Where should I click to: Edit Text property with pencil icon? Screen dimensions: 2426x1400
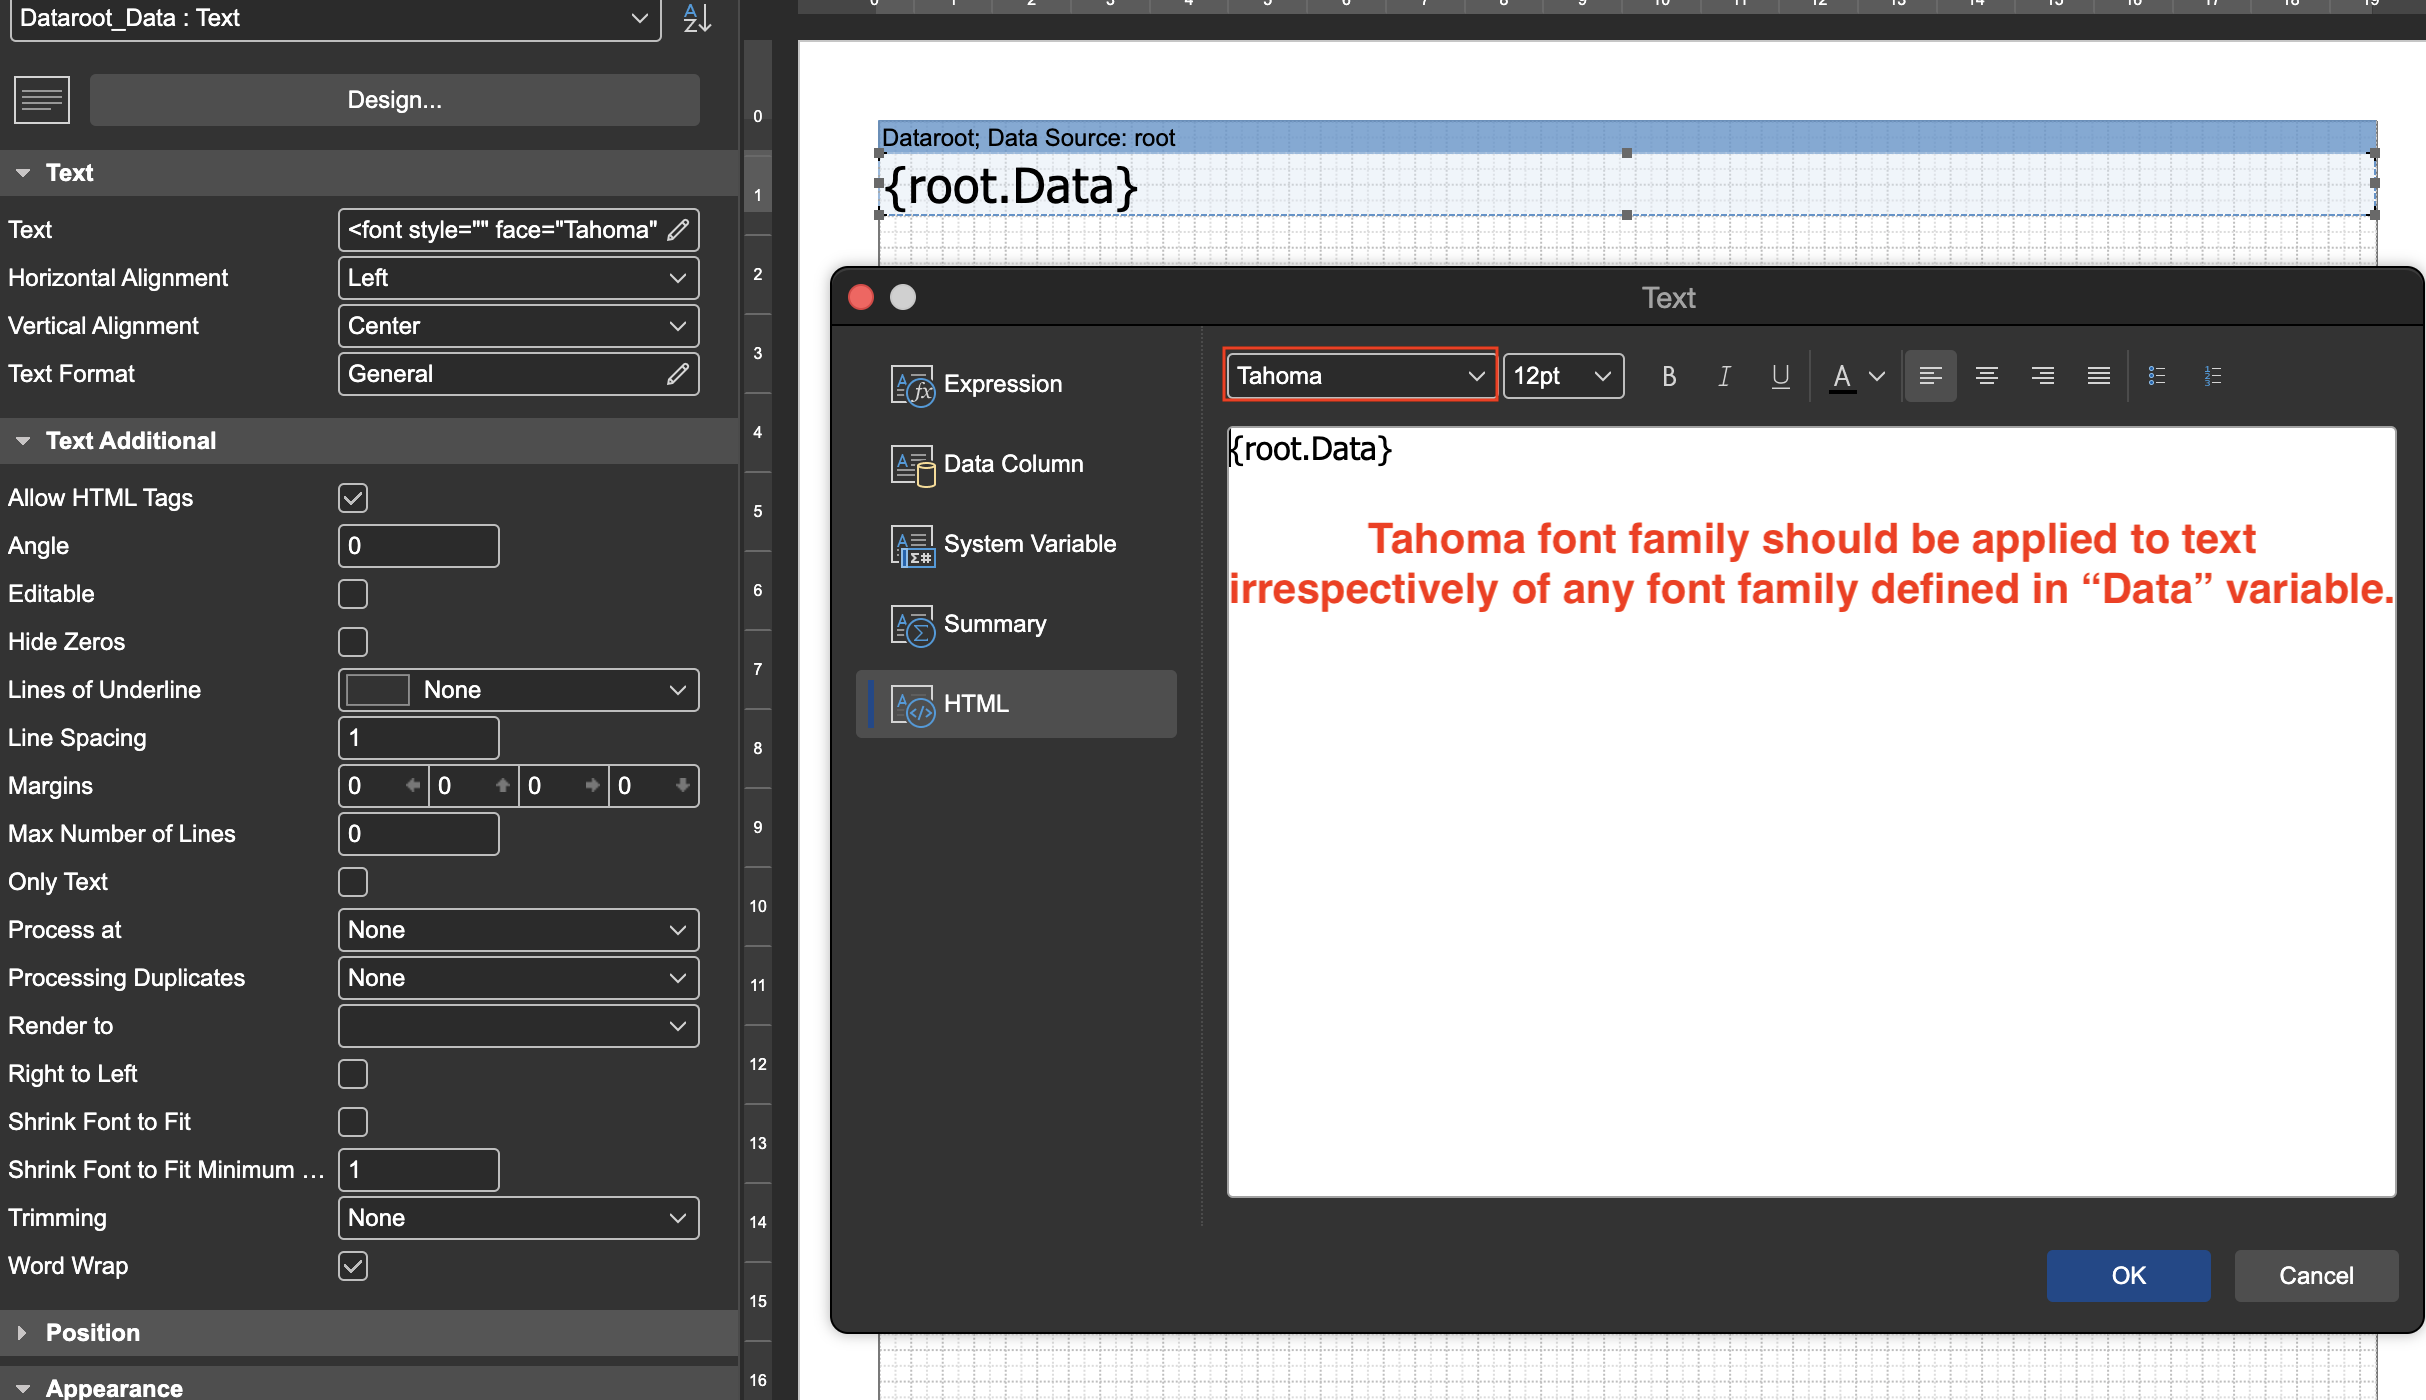coord(678,230)
